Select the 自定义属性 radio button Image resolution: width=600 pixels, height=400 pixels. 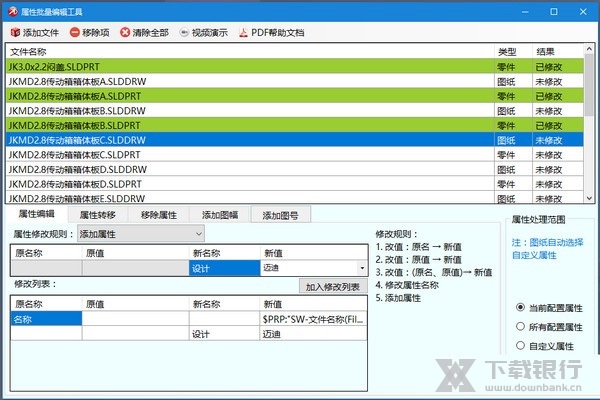pyautogui.click(x=520, y=346)
